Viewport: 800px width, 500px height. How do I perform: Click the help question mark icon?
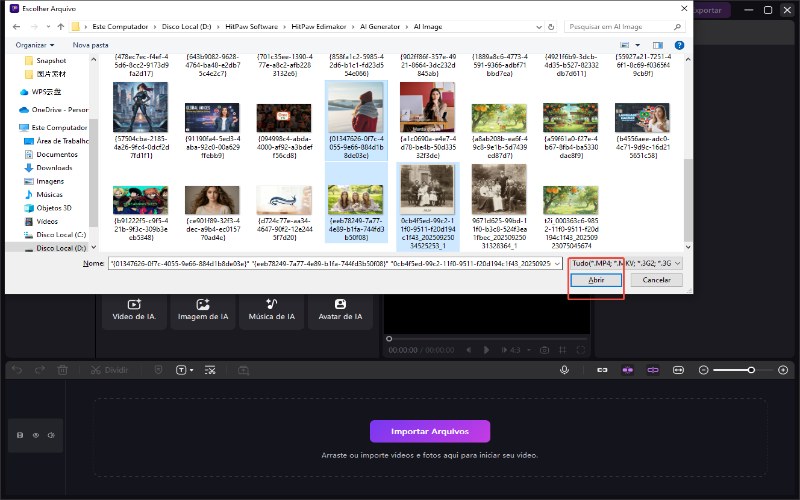coord(679,45)
